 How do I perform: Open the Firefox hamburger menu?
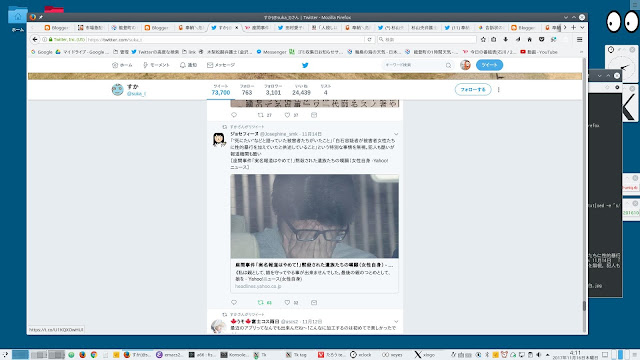(x=579, y=40)
